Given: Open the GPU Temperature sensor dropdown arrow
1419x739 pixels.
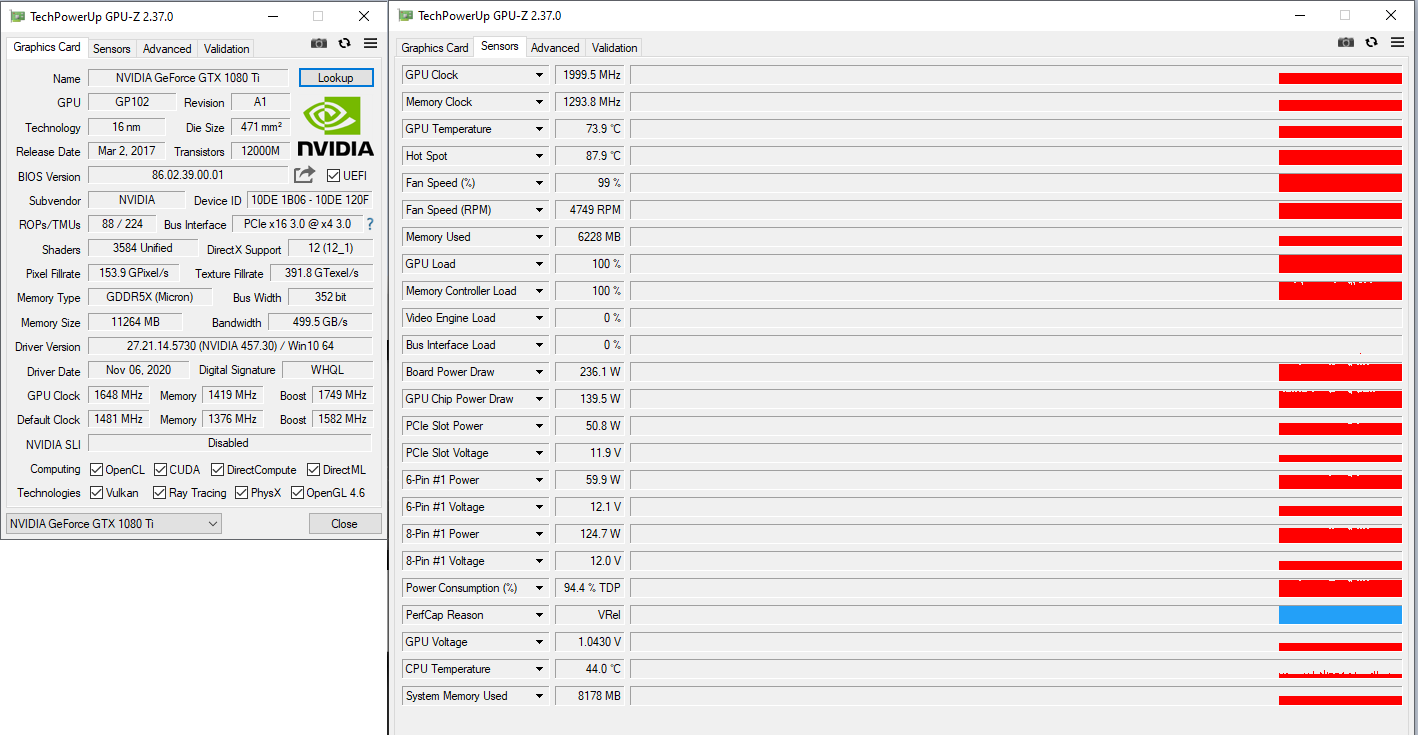Looking at the screenshot, I should [540, 129].
